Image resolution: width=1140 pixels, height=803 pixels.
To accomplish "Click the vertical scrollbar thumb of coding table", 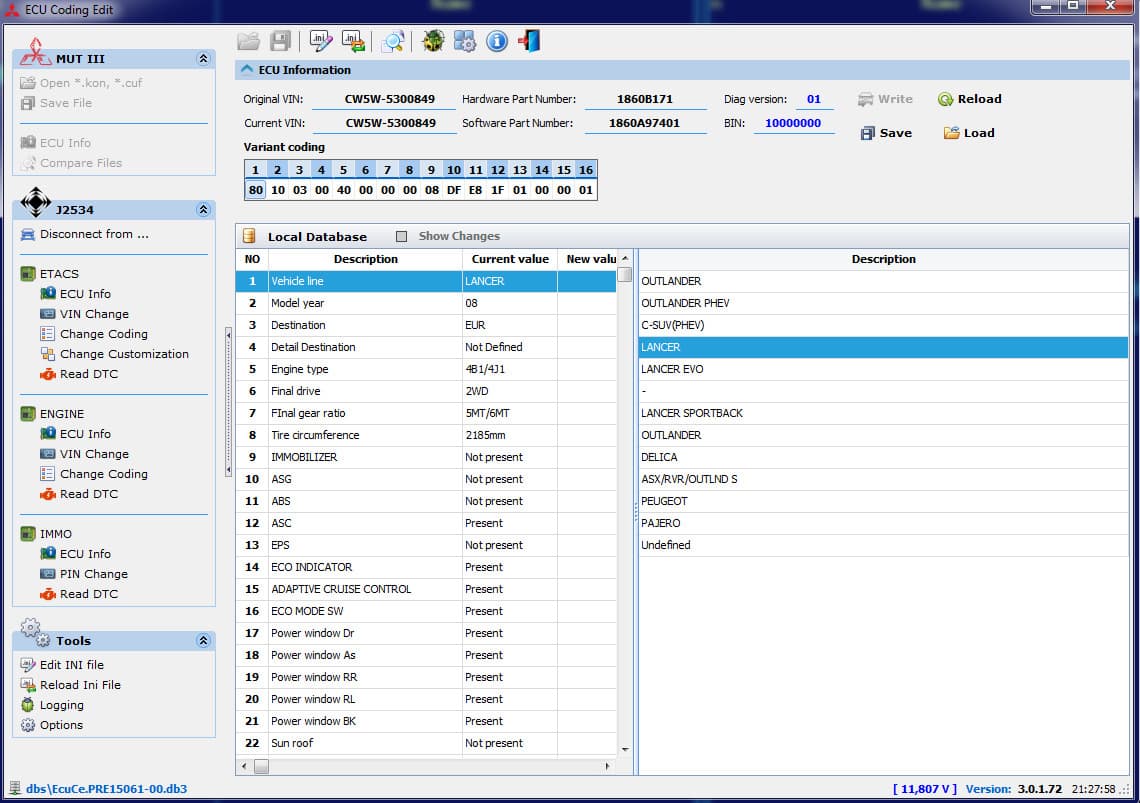I will [625, 274].
